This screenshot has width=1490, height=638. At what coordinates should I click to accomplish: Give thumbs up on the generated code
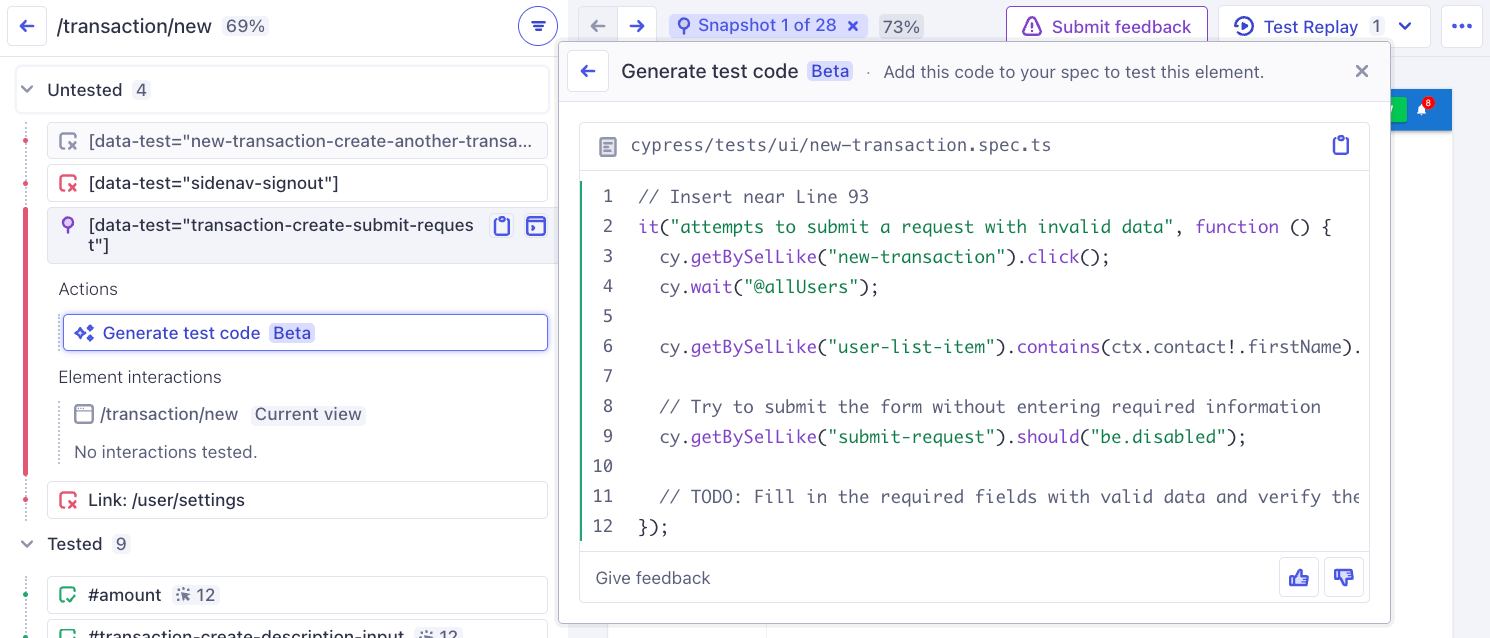[1298, 577]
